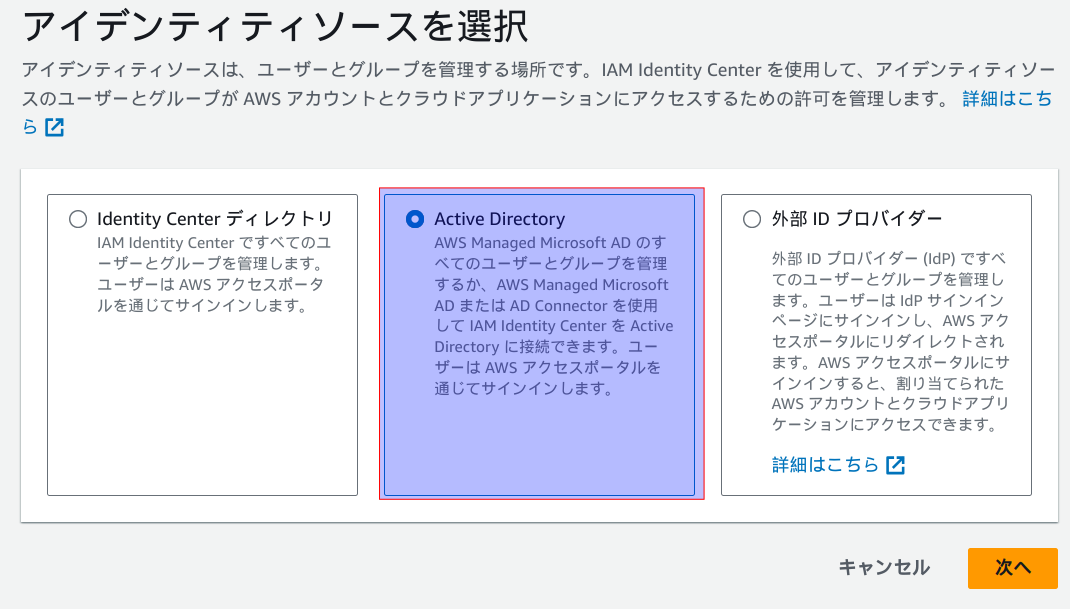Click the 外部 ID プロバイダー title label
This screenshot has width=1070, height=609.
pos(856,219)
